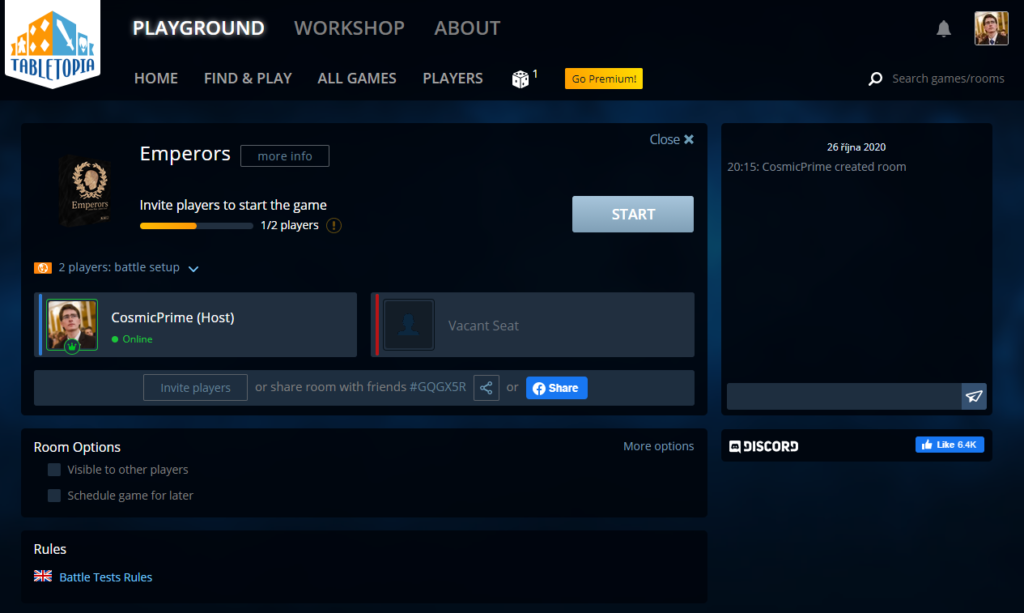Image resolution: width=1024 pixels, height=613 pixels.
Task: Enable Visible to other players checkbox
Action: 55,470
